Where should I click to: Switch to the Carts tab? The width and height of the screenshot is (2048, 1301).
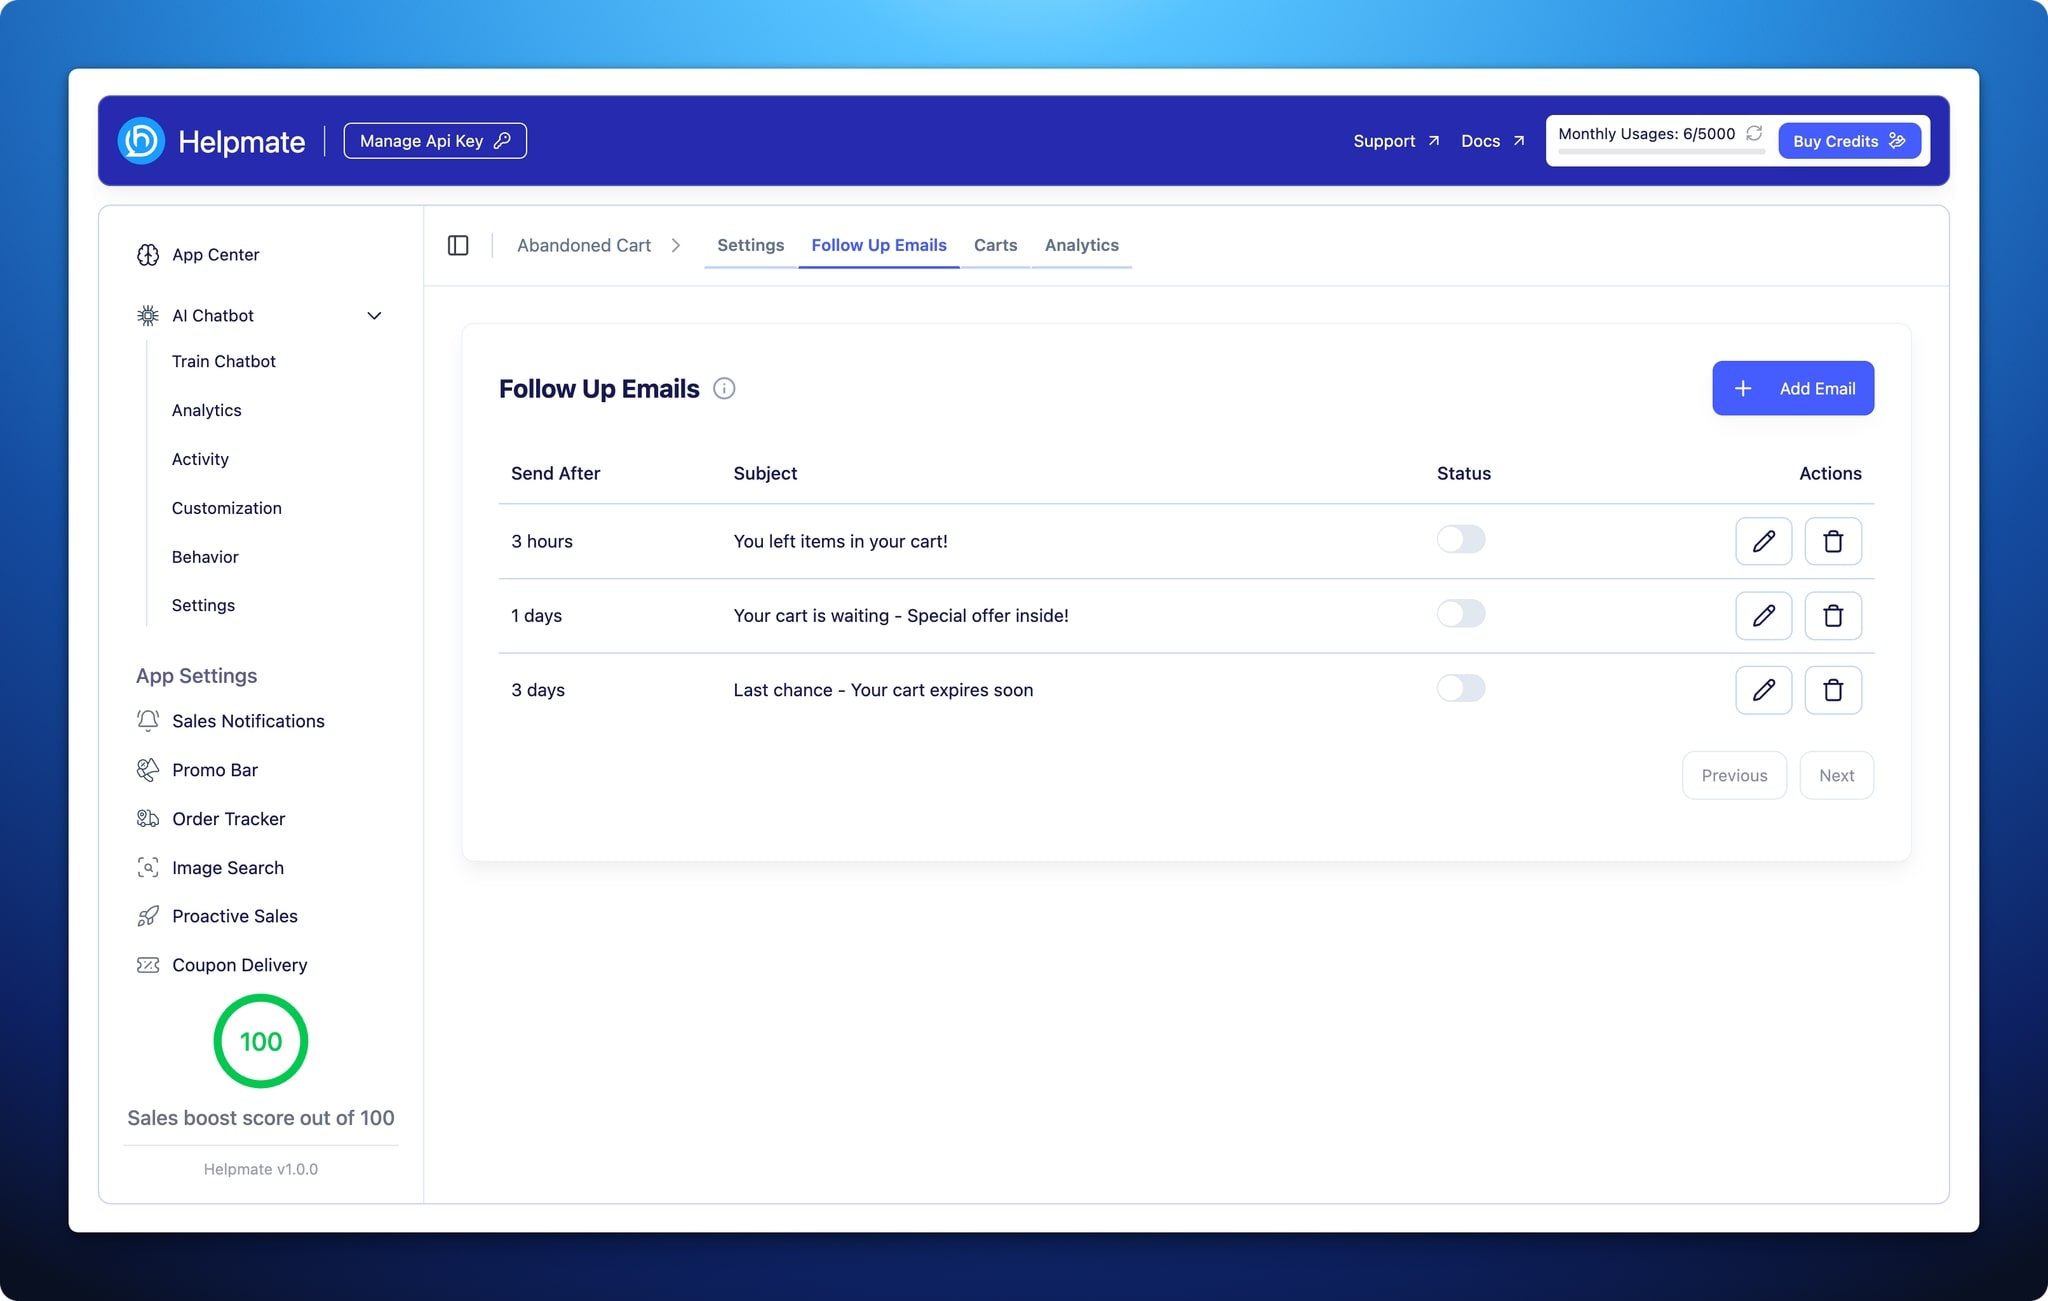995,245
